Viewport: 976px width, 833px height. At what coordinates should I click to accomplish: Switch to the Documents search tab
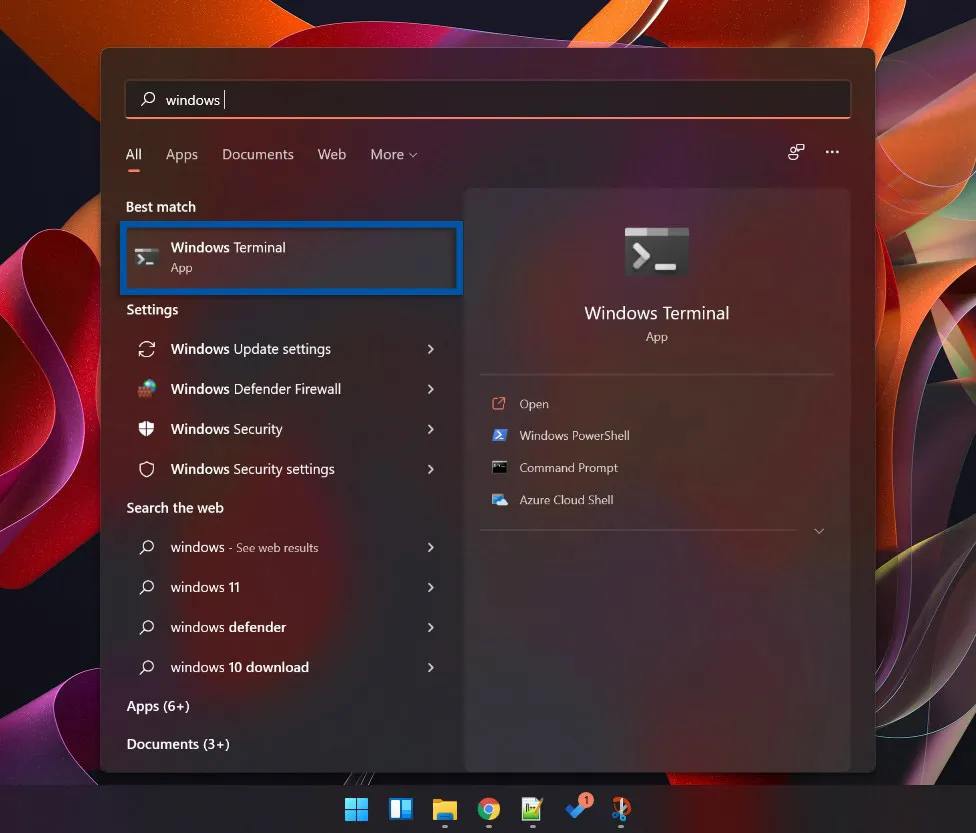coord(257,154)
